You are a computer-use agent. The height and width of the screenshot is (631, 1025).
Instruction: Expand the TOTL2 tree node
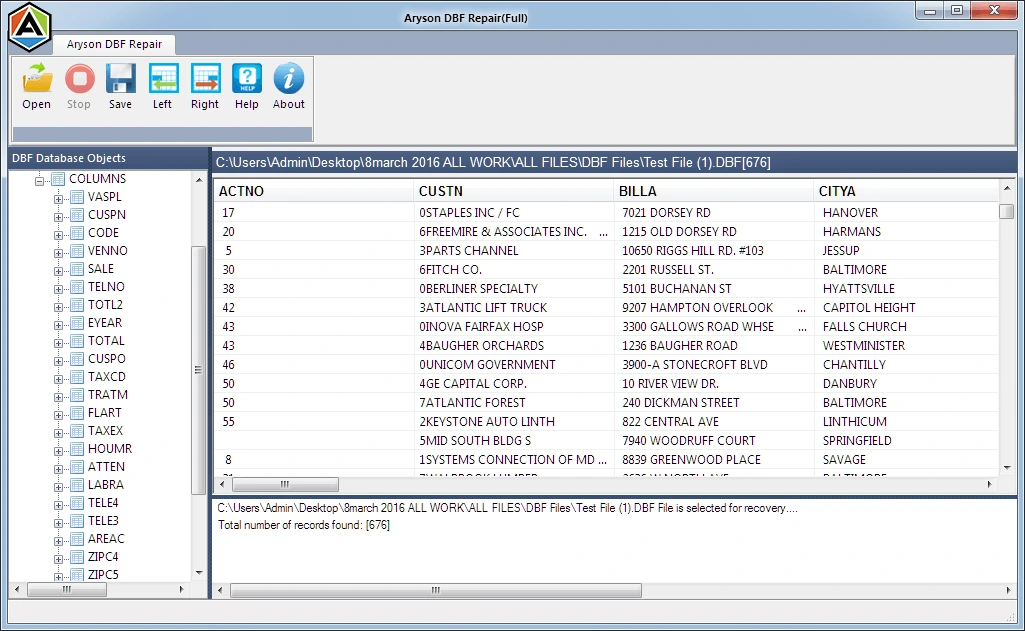click(x=58, y=307)
